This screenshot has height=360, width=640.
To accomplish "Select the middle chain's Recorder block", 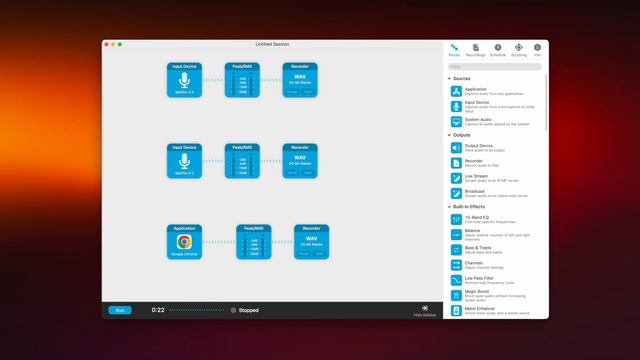I will click(x=300, y=161).
